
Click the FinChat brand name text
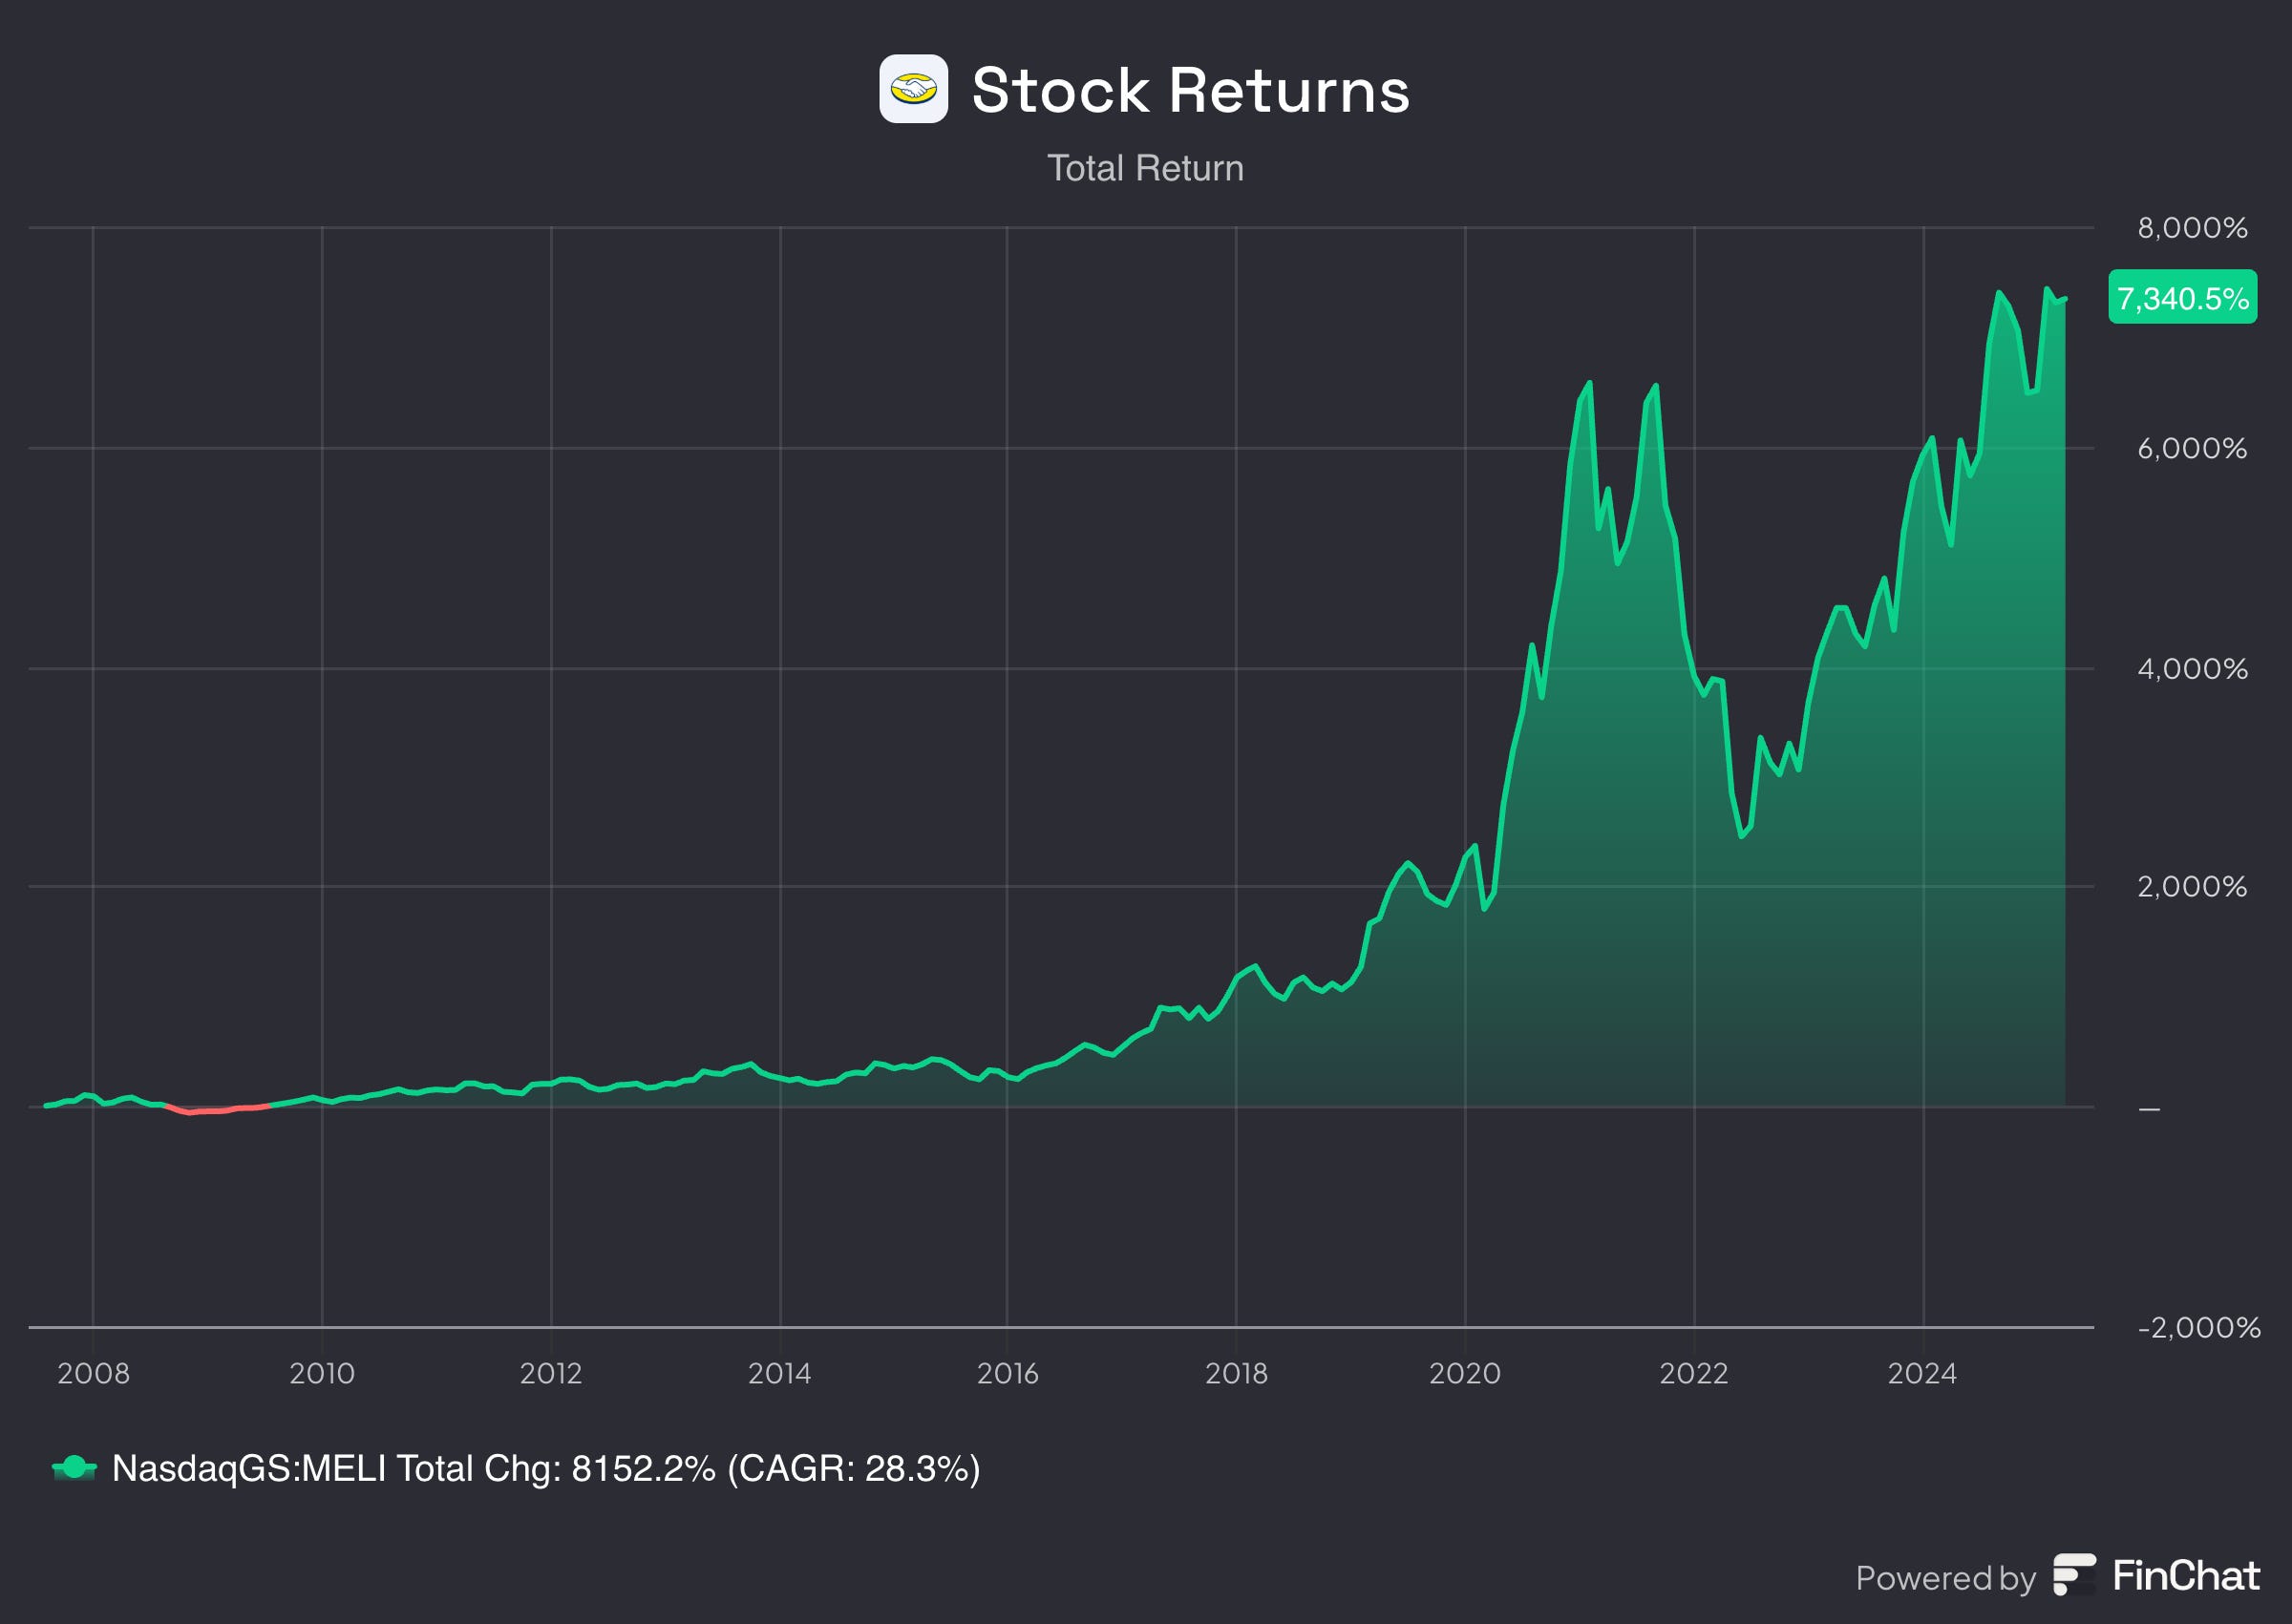coord(2186,1576)
